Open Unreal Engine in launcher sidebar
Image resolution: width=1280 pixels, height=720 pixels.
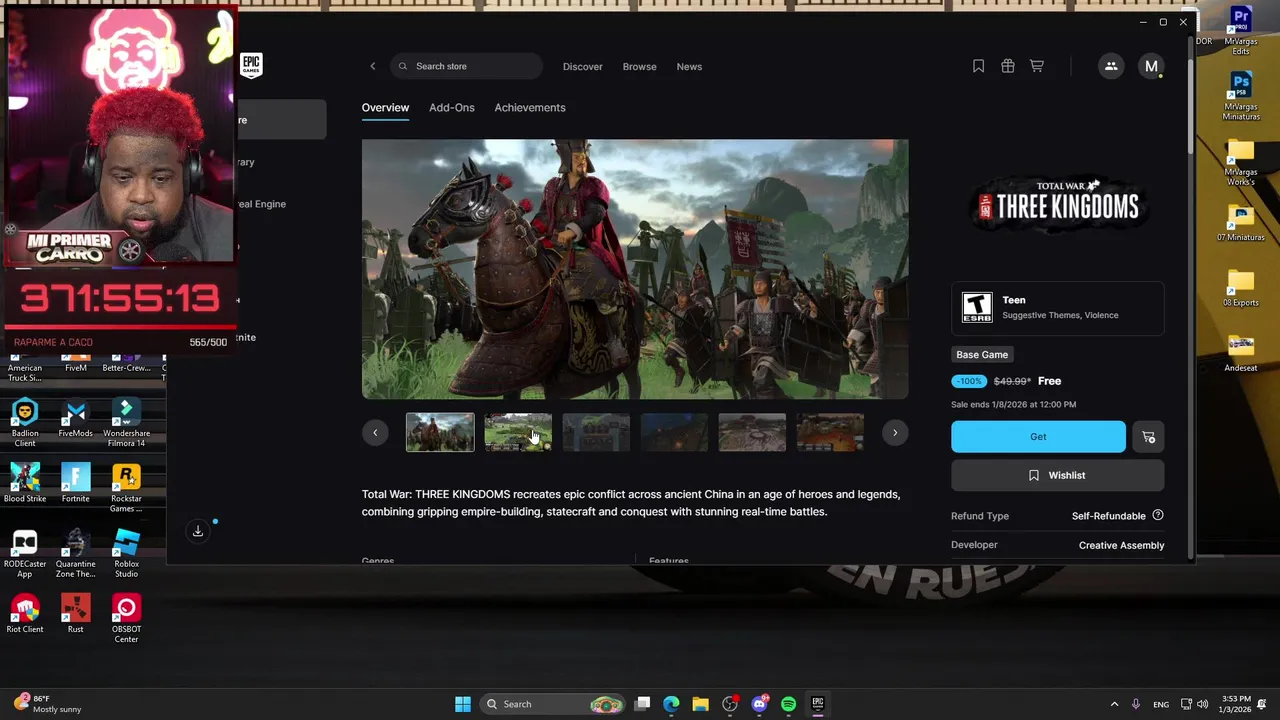[262, 204]
